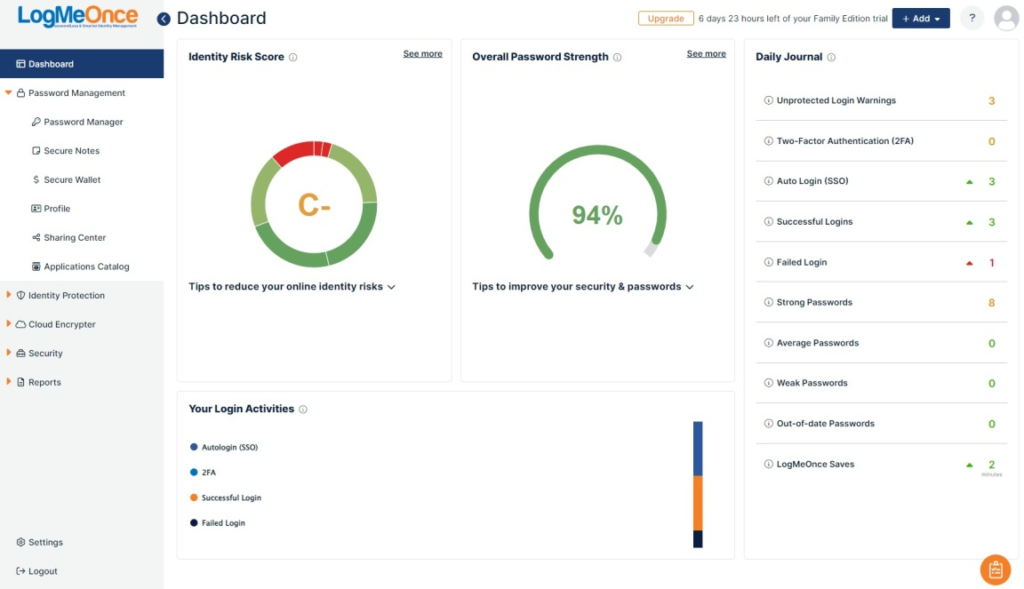Viewport: 1024px width, 589px height.
Task: Click info icon beside Overall Password Strength
Action: coord(617,58)
